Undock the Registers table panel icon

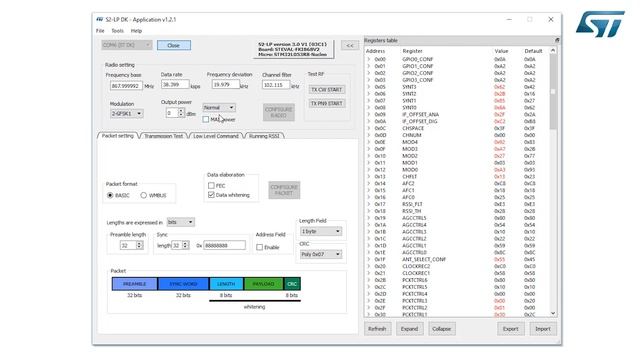[x=557, y=40]
